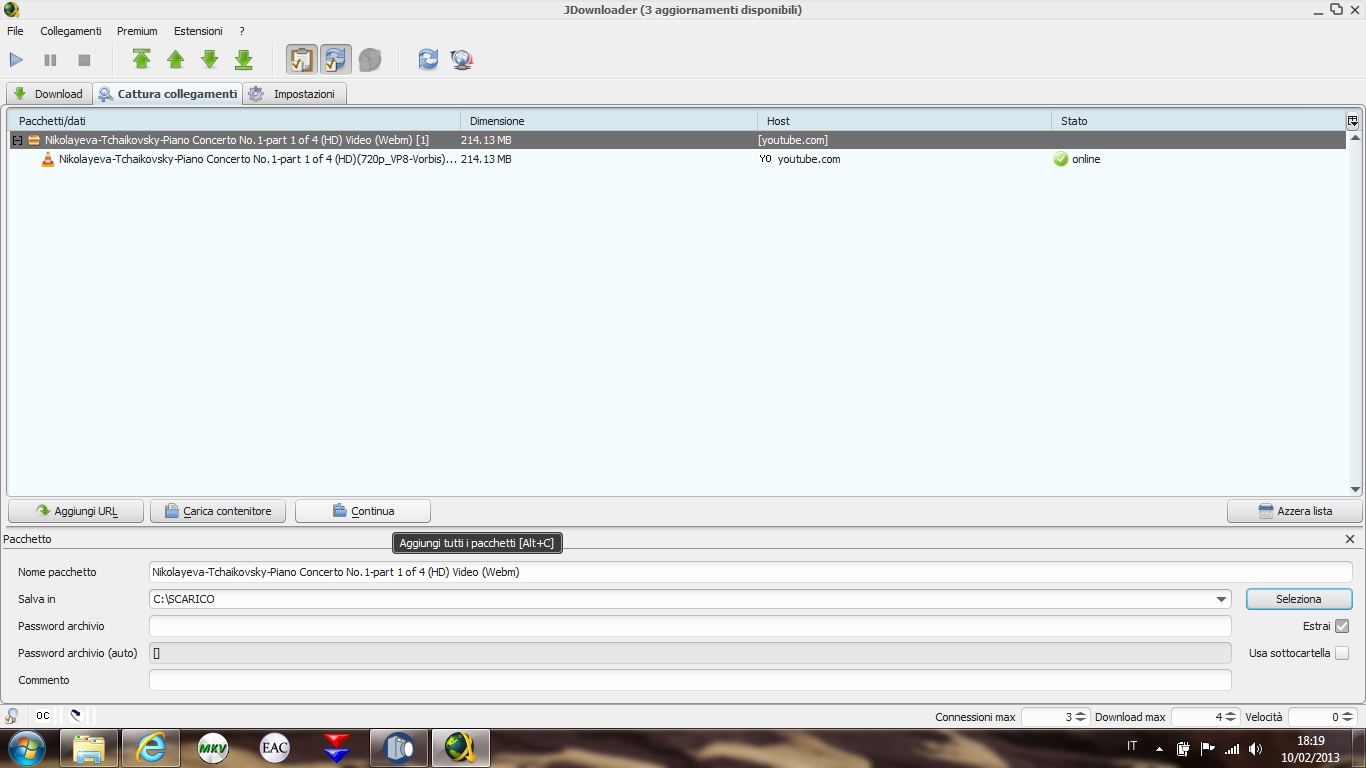The image size is (1366, 768).
Task: Sort by Stato column header
Action: (1198, 121)
